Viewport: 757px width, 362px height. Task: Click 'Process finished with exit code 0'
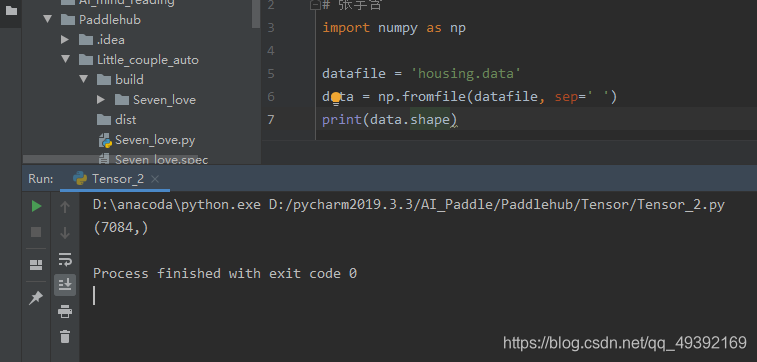coord(225,274)
